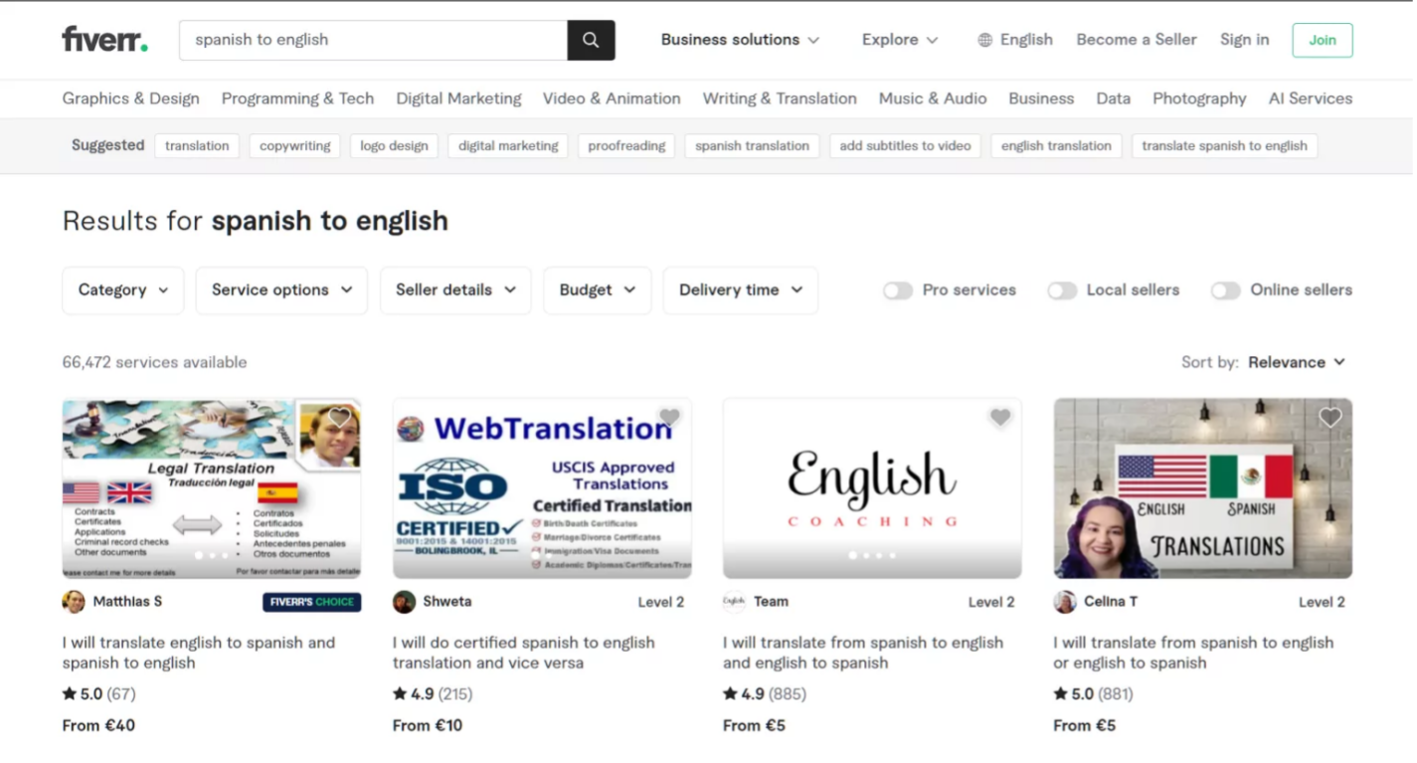The width and height of the screenshot is (1417, 763).
Task: Select Graphics & Design category menu
Action: point(131,98)
